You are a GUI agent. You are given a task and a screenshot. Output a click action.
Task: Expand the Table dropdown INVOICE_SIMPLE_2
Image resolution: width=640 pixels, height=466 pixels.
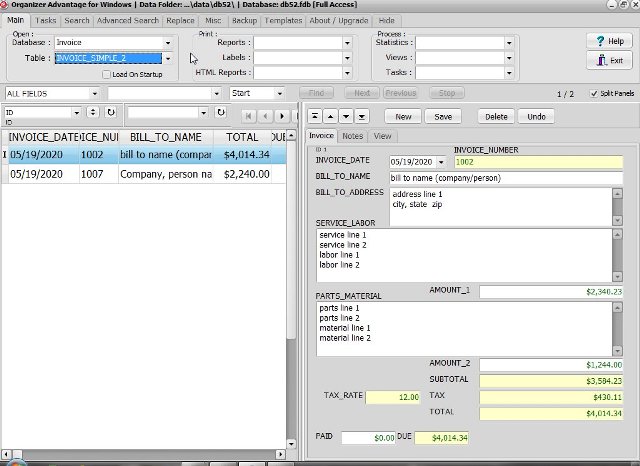click(168, 58)
